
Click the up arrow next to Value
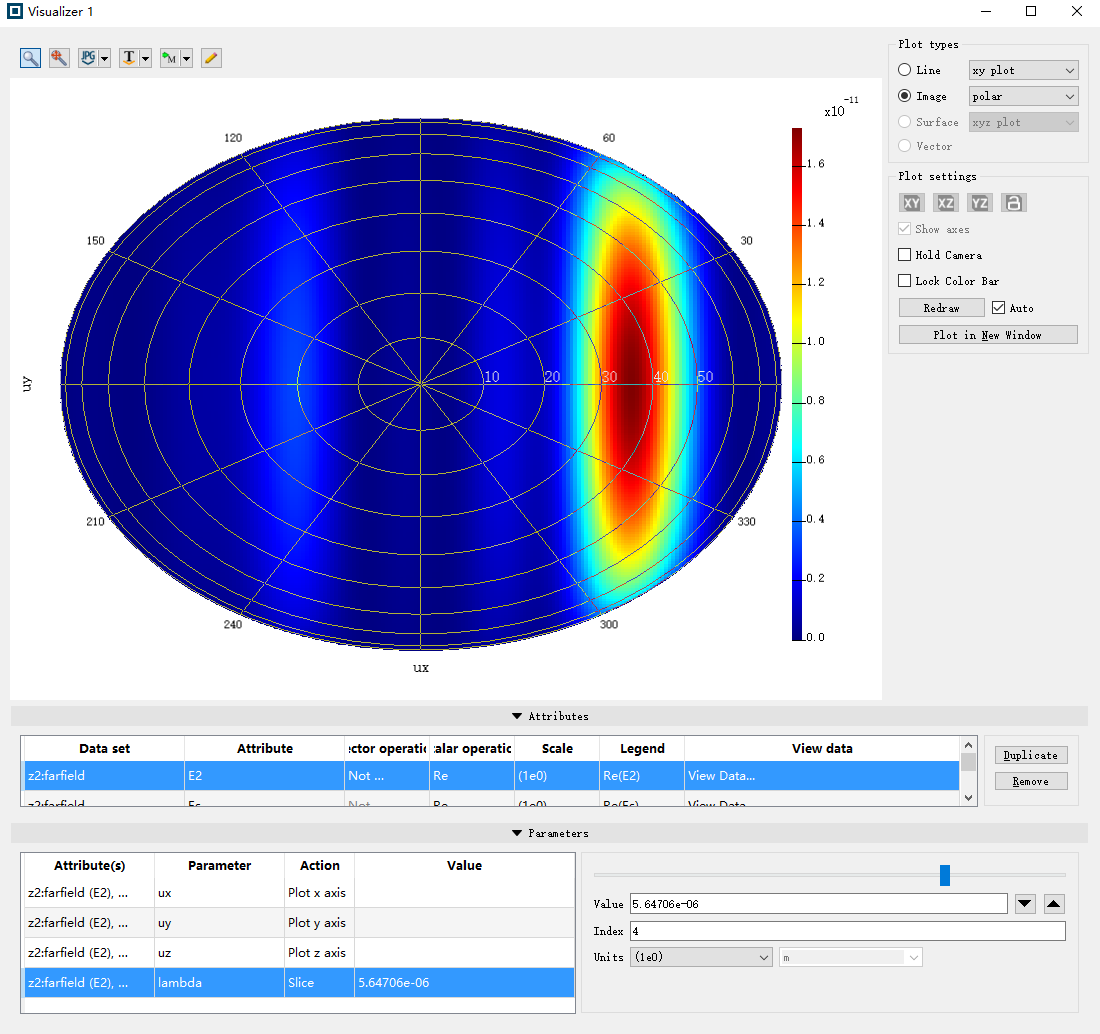(x=1054, y=904)
